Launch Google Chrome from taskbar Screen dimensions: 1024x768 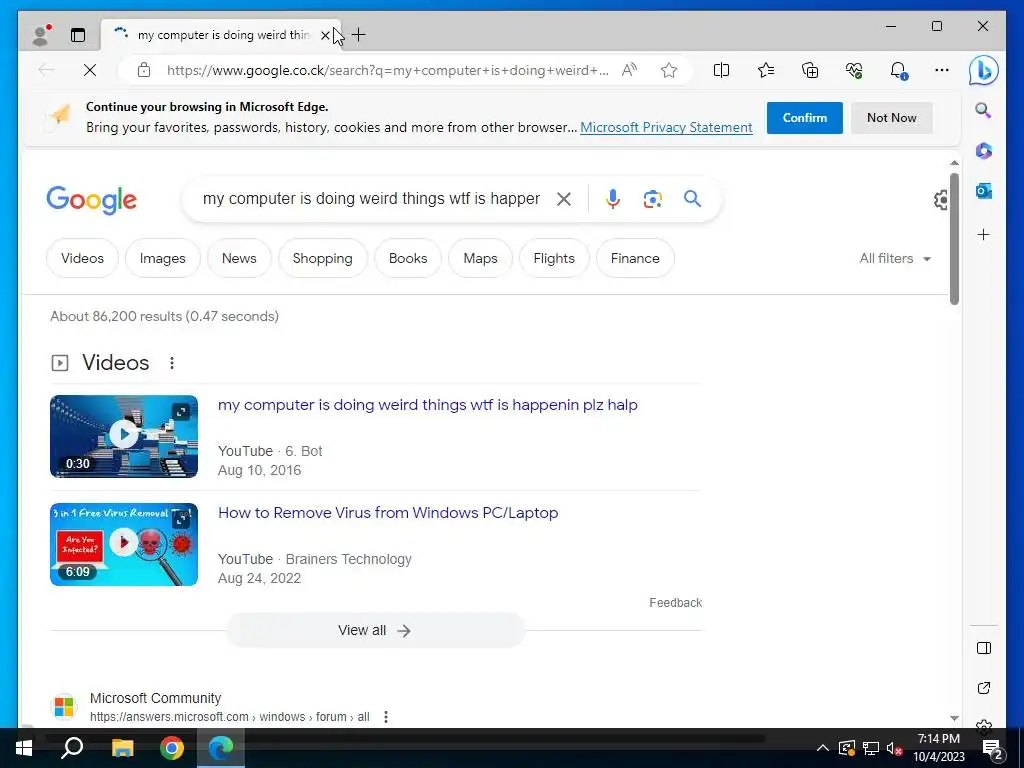[172, 748]
